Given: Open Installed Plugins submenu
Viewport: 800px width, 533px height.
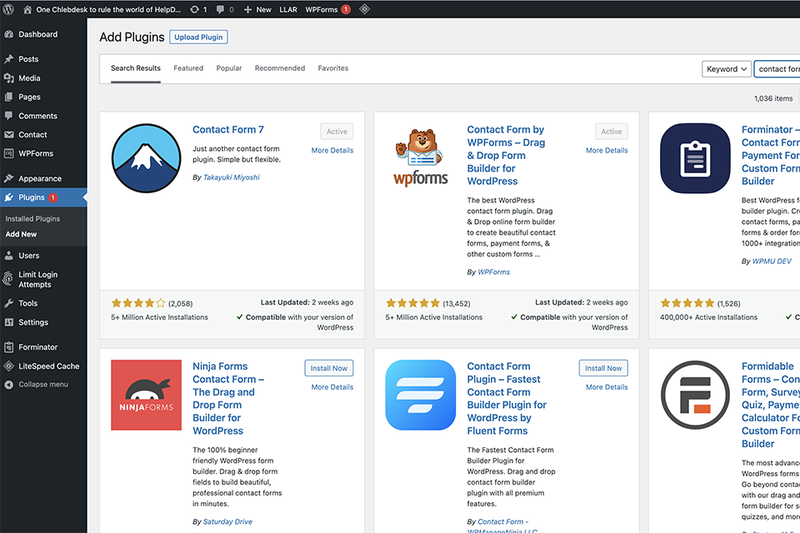Looking at the screenshot, I should 33,219.
